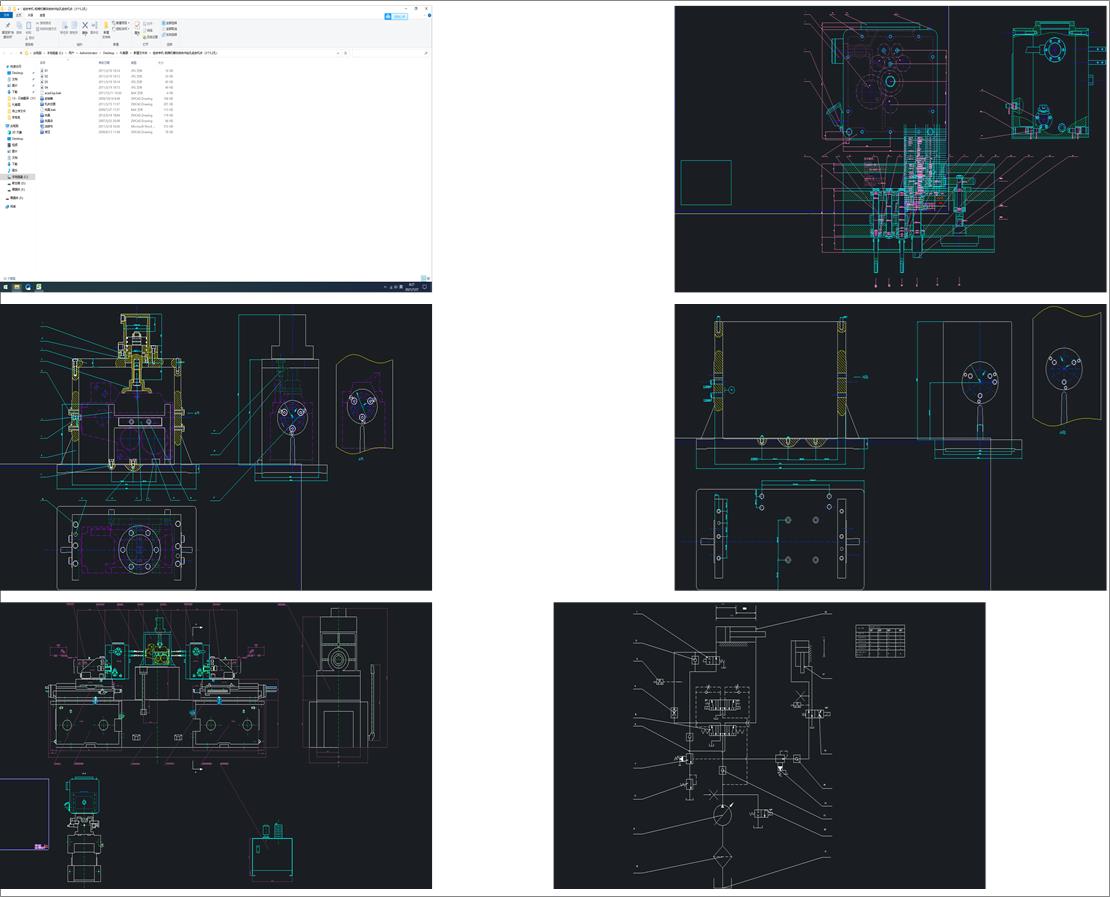Switch to large icons view in status bar
Image resolution: width=1110 pixels, height=897 pixels.
[x=428, y=278]
